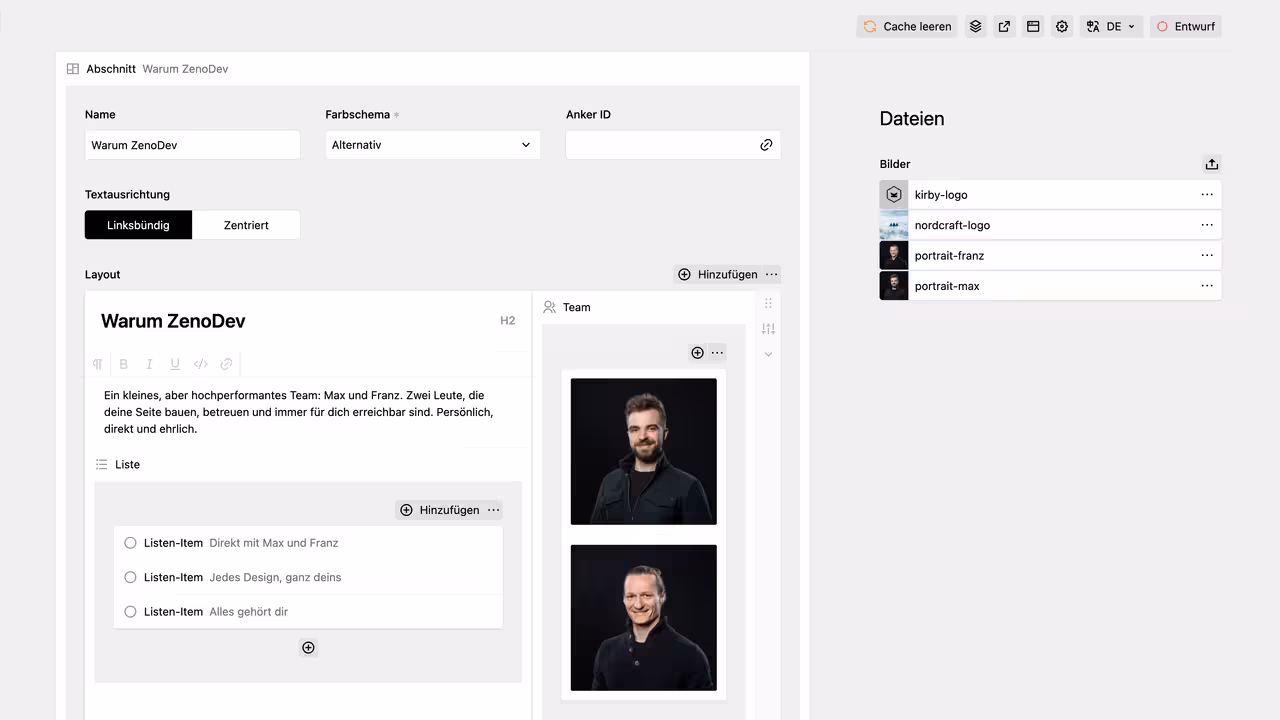Click the preview window icon in top bar
1280x720 pixels.
[x=1033, y=27]
